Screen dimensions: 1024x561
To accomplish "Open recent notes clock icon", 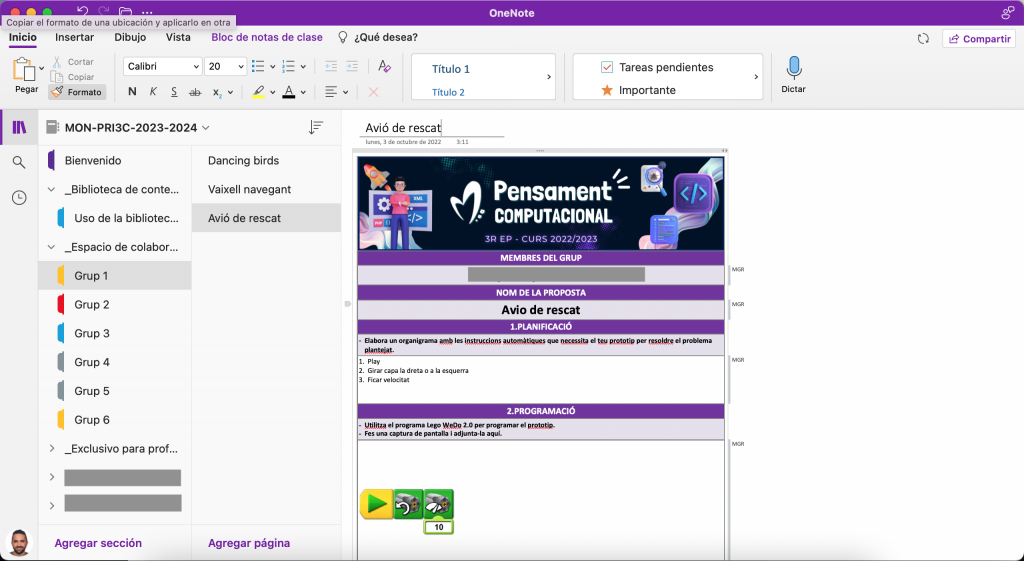I will [x=19, y=198].
